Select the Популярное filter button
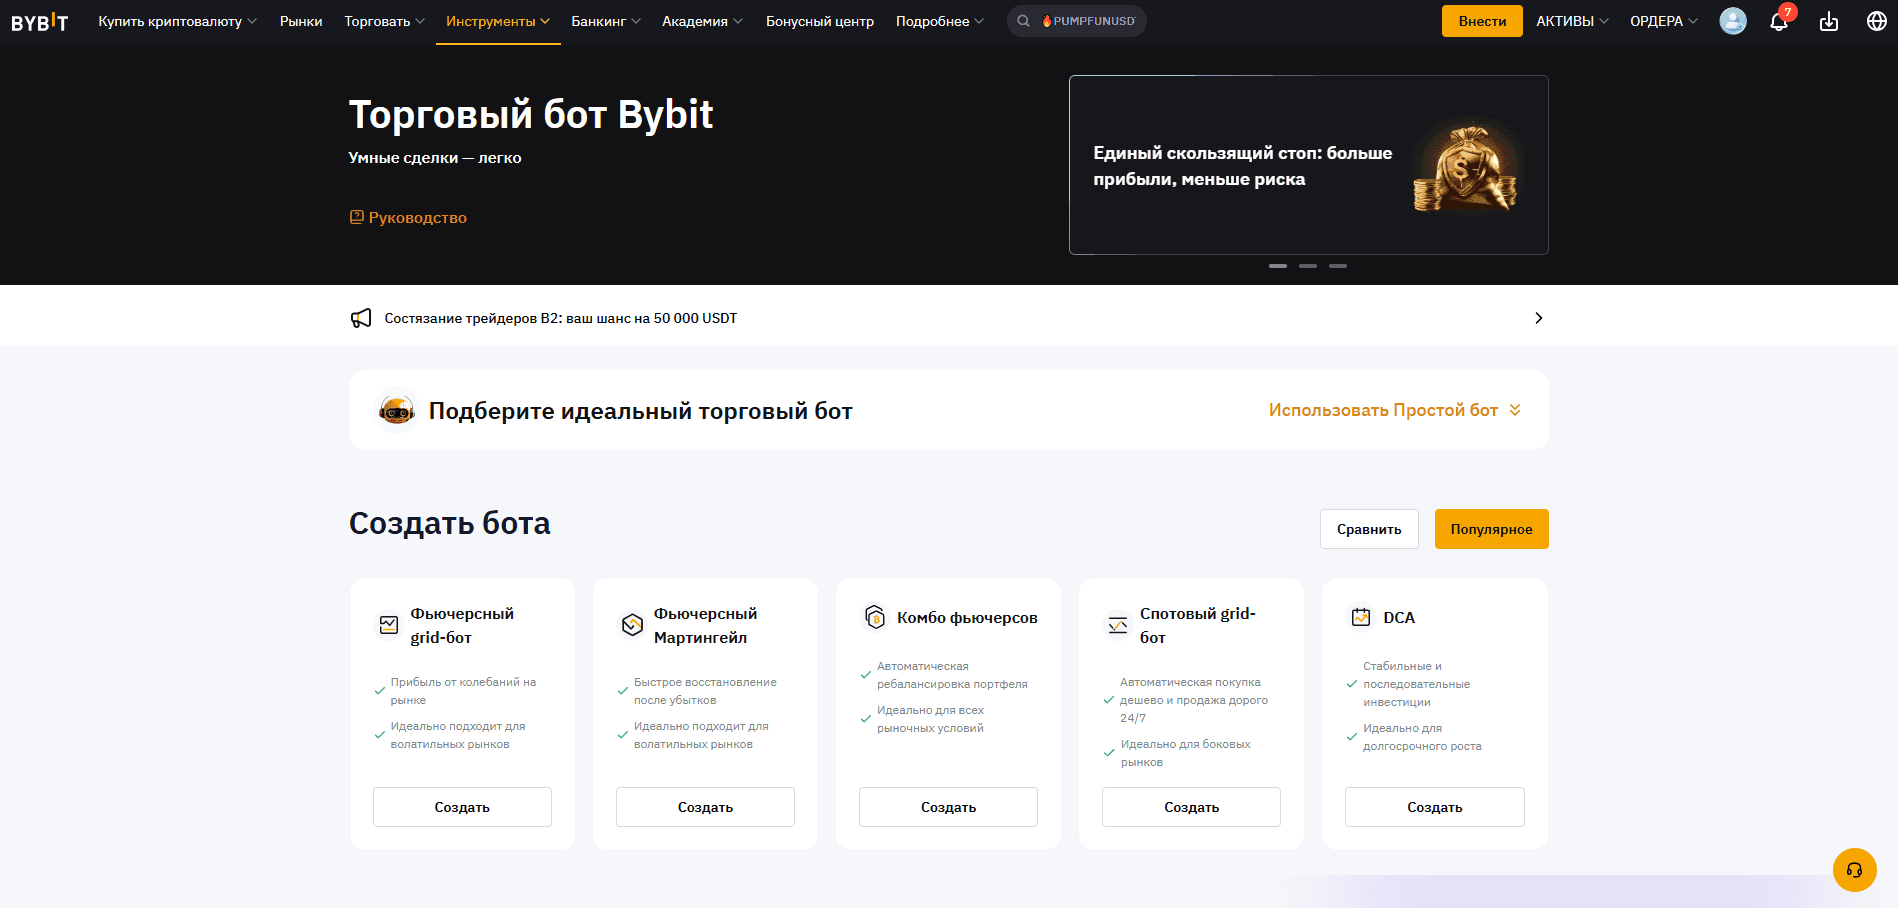The image size is (1898, 908). 1491,529
